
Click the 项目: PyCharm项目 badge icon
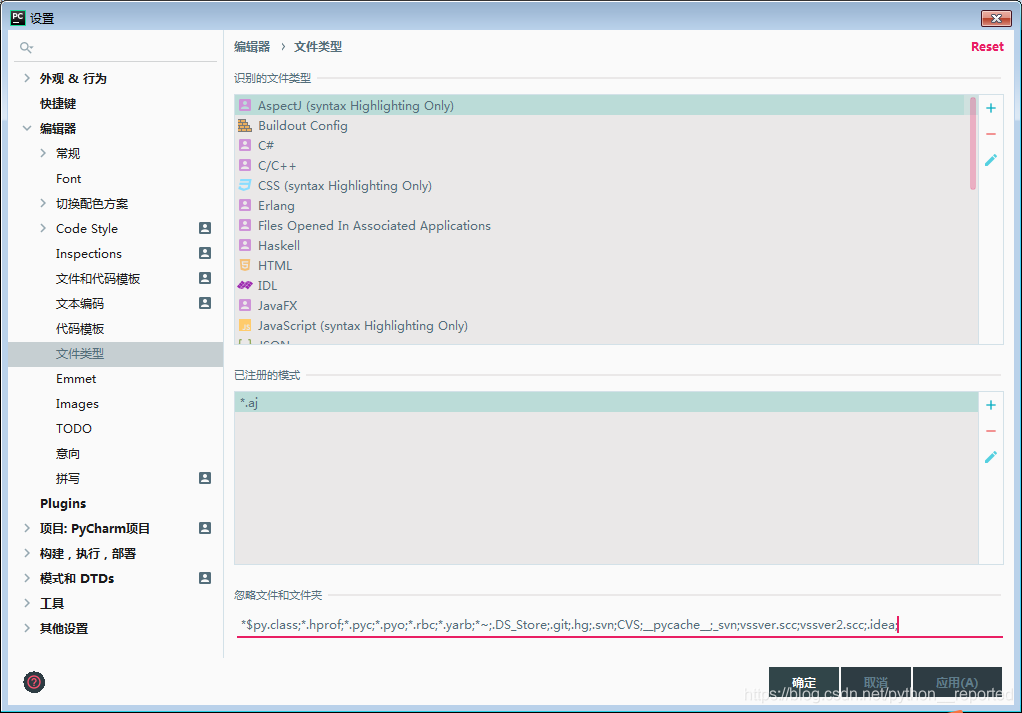coord(205,528)
